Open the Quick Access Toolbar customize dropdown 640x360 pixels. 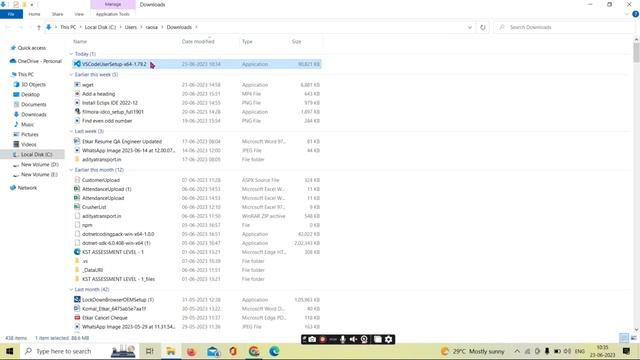point(31,4)
